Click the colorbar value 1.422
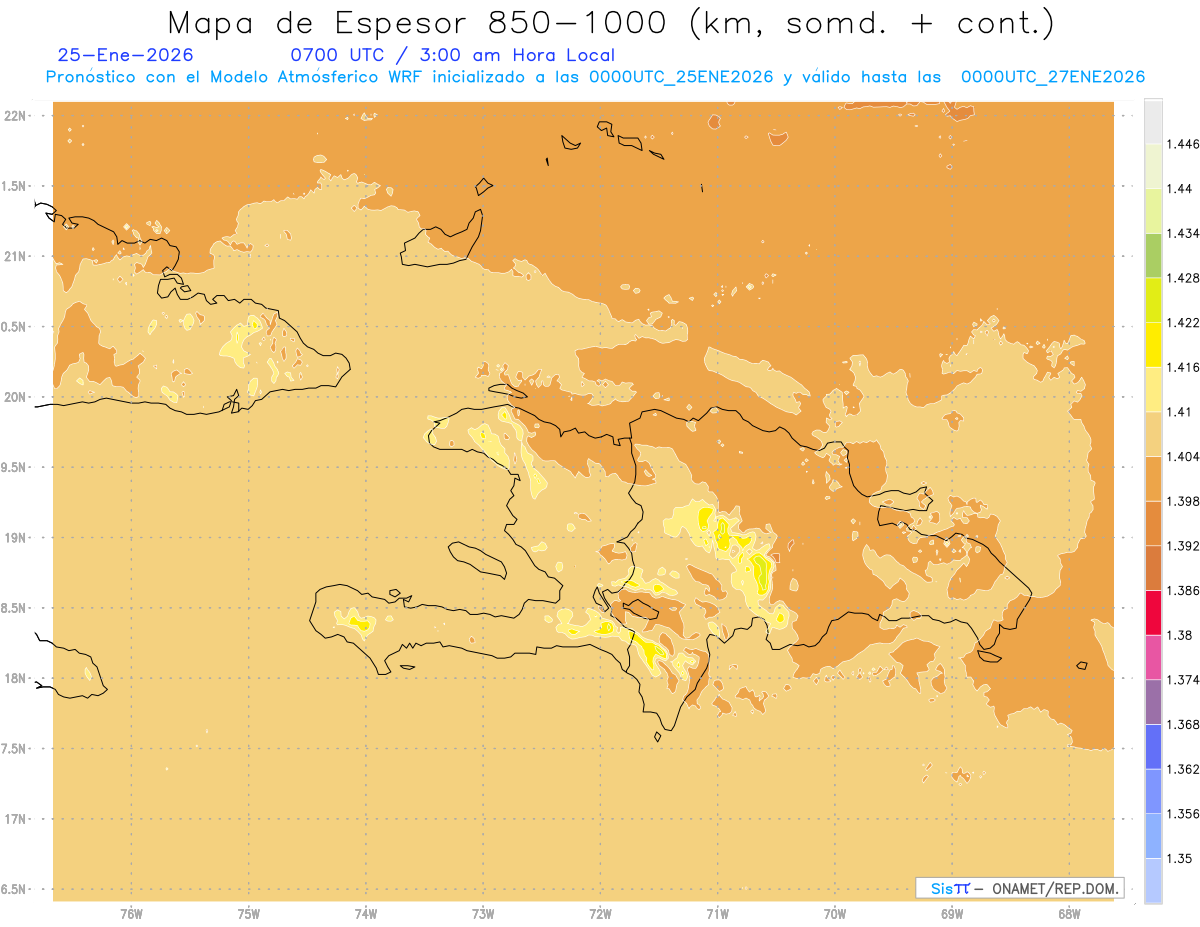 [1184, 323]
